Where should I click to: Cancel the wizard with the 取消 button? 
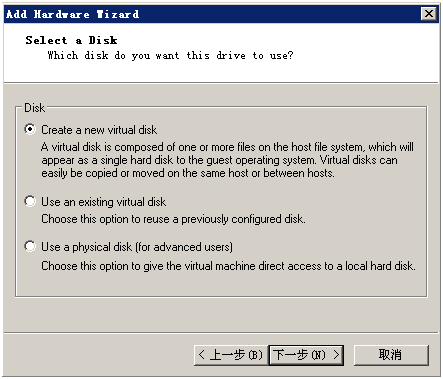(391, 355)
